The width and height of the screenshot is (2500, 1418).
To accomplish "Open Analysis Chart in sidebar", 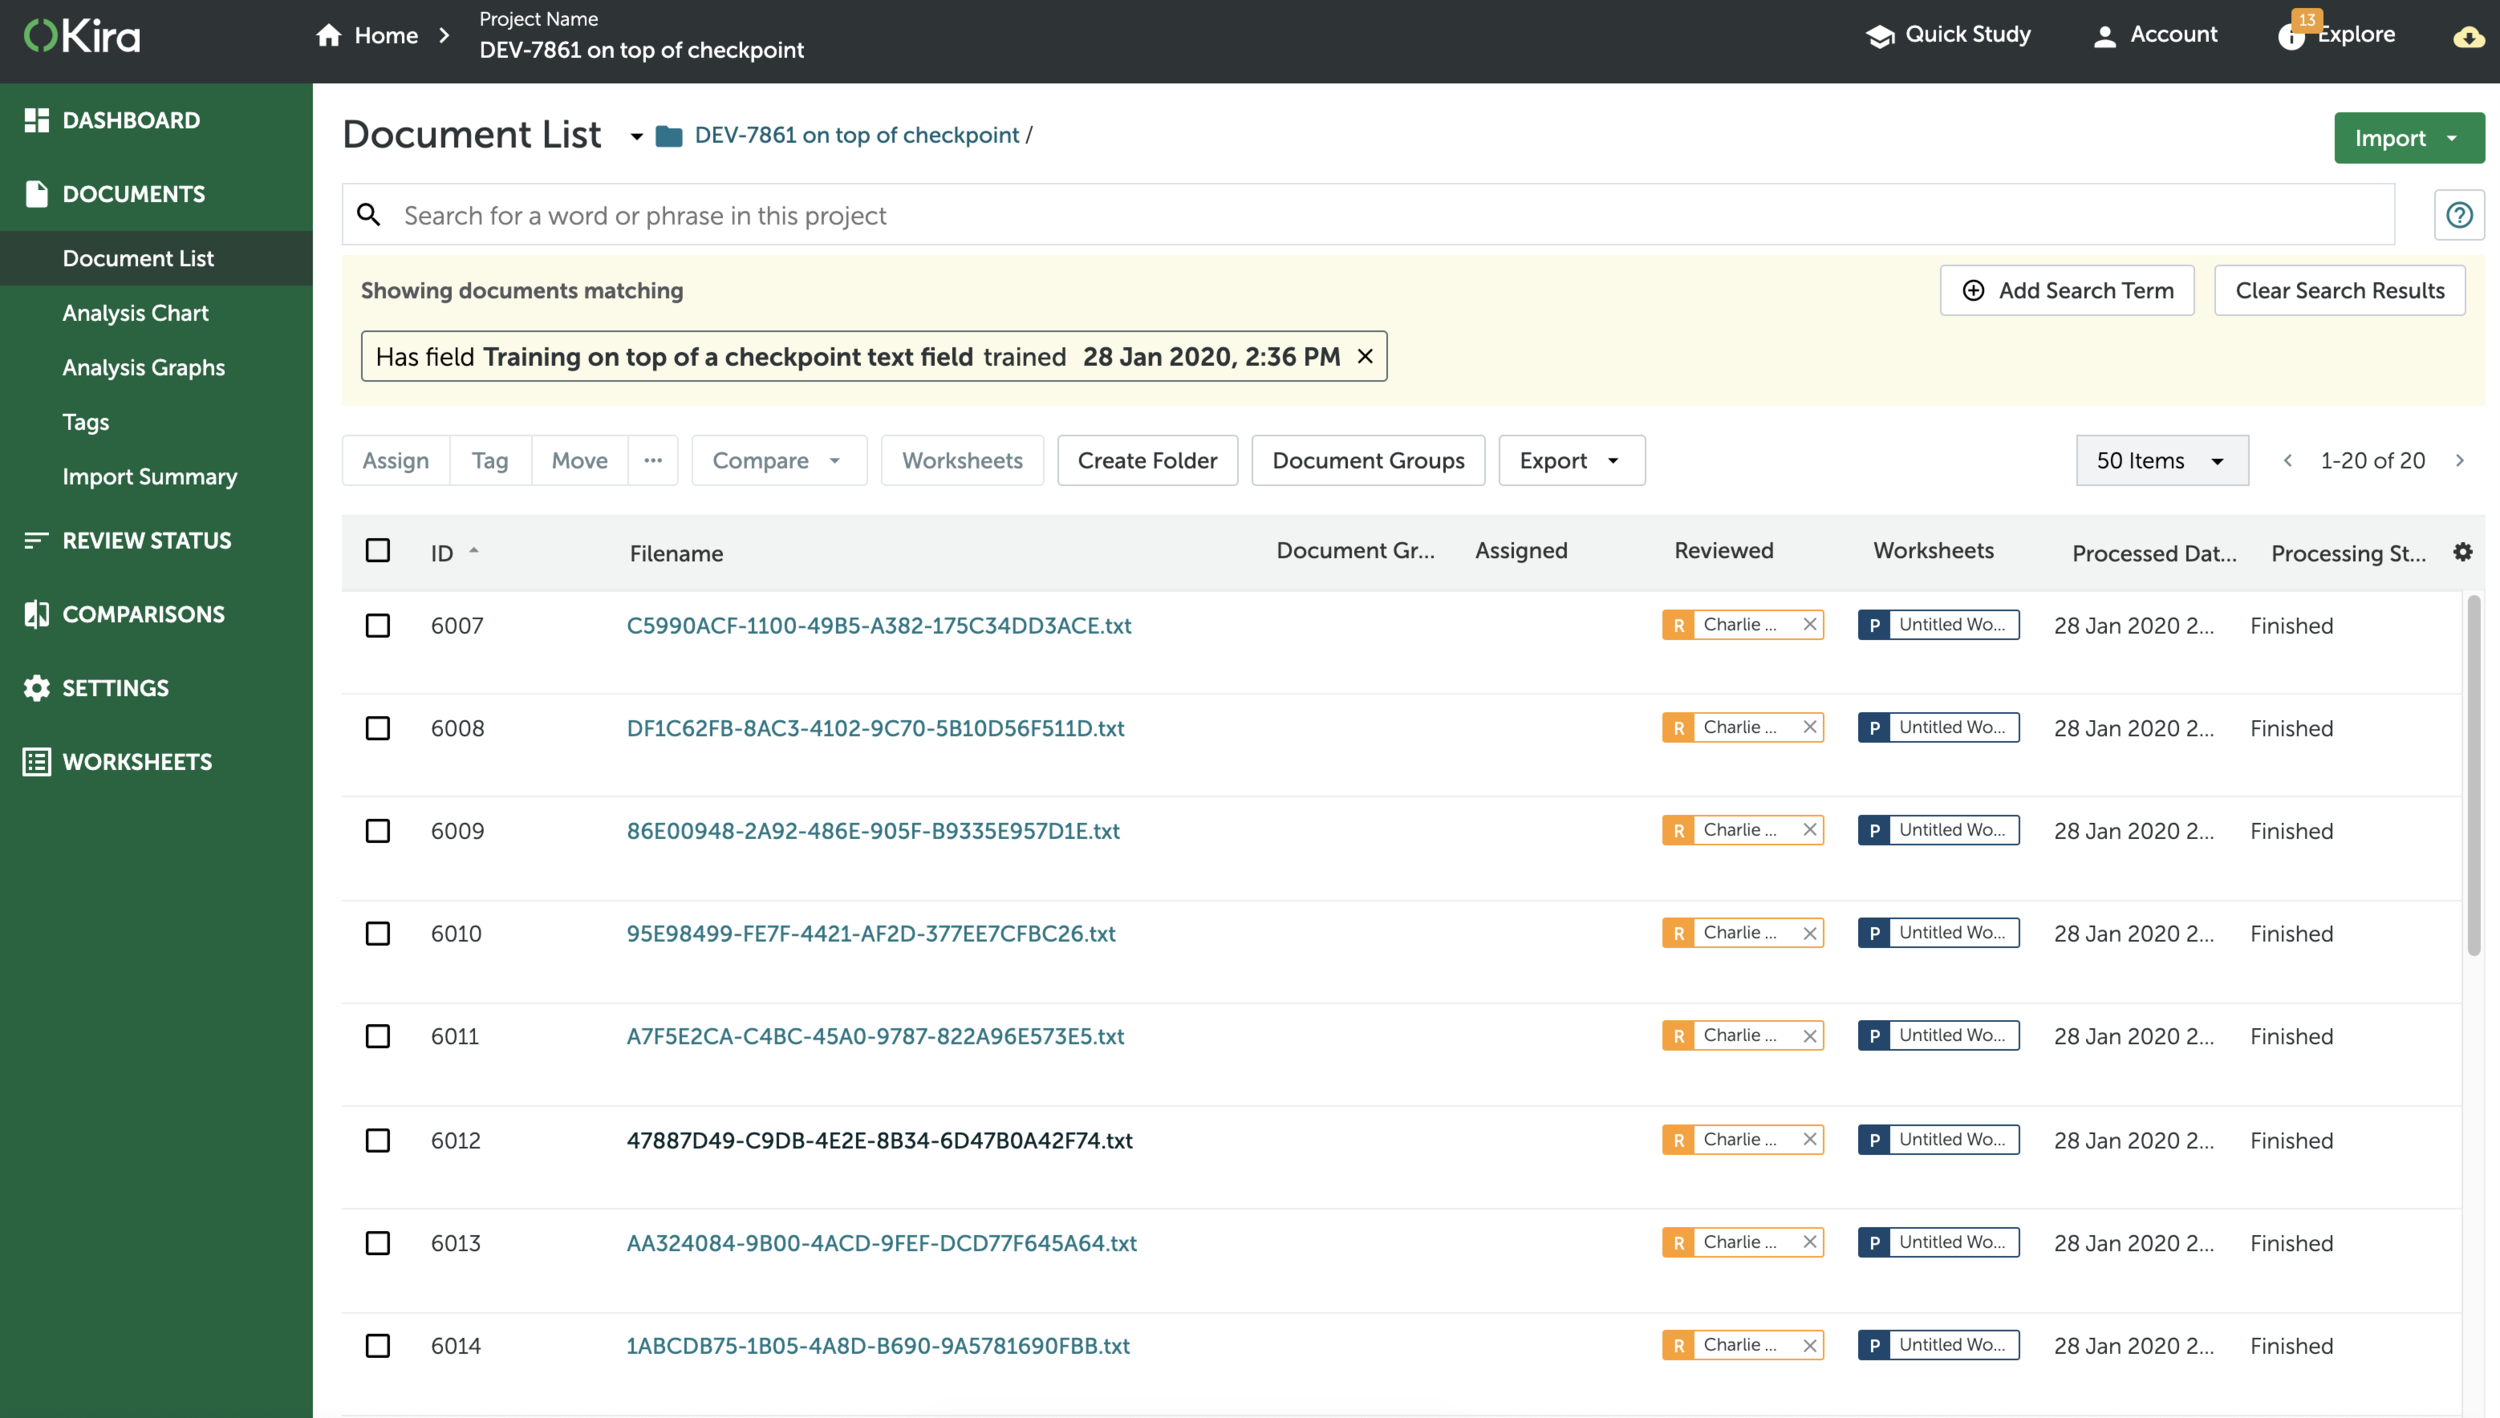I will point(135,313).
